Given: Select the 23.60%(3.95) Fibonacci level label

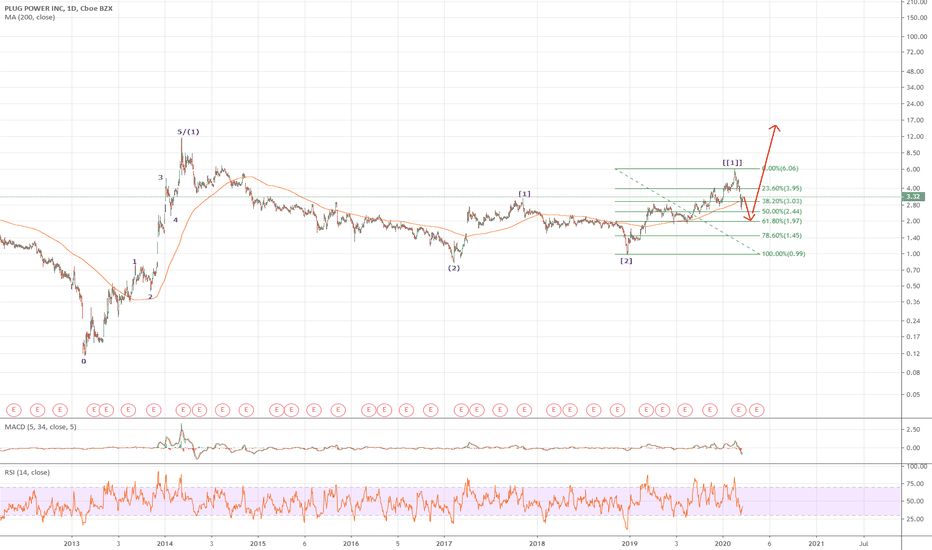Looking at the screenshot, I should point(782,188).
